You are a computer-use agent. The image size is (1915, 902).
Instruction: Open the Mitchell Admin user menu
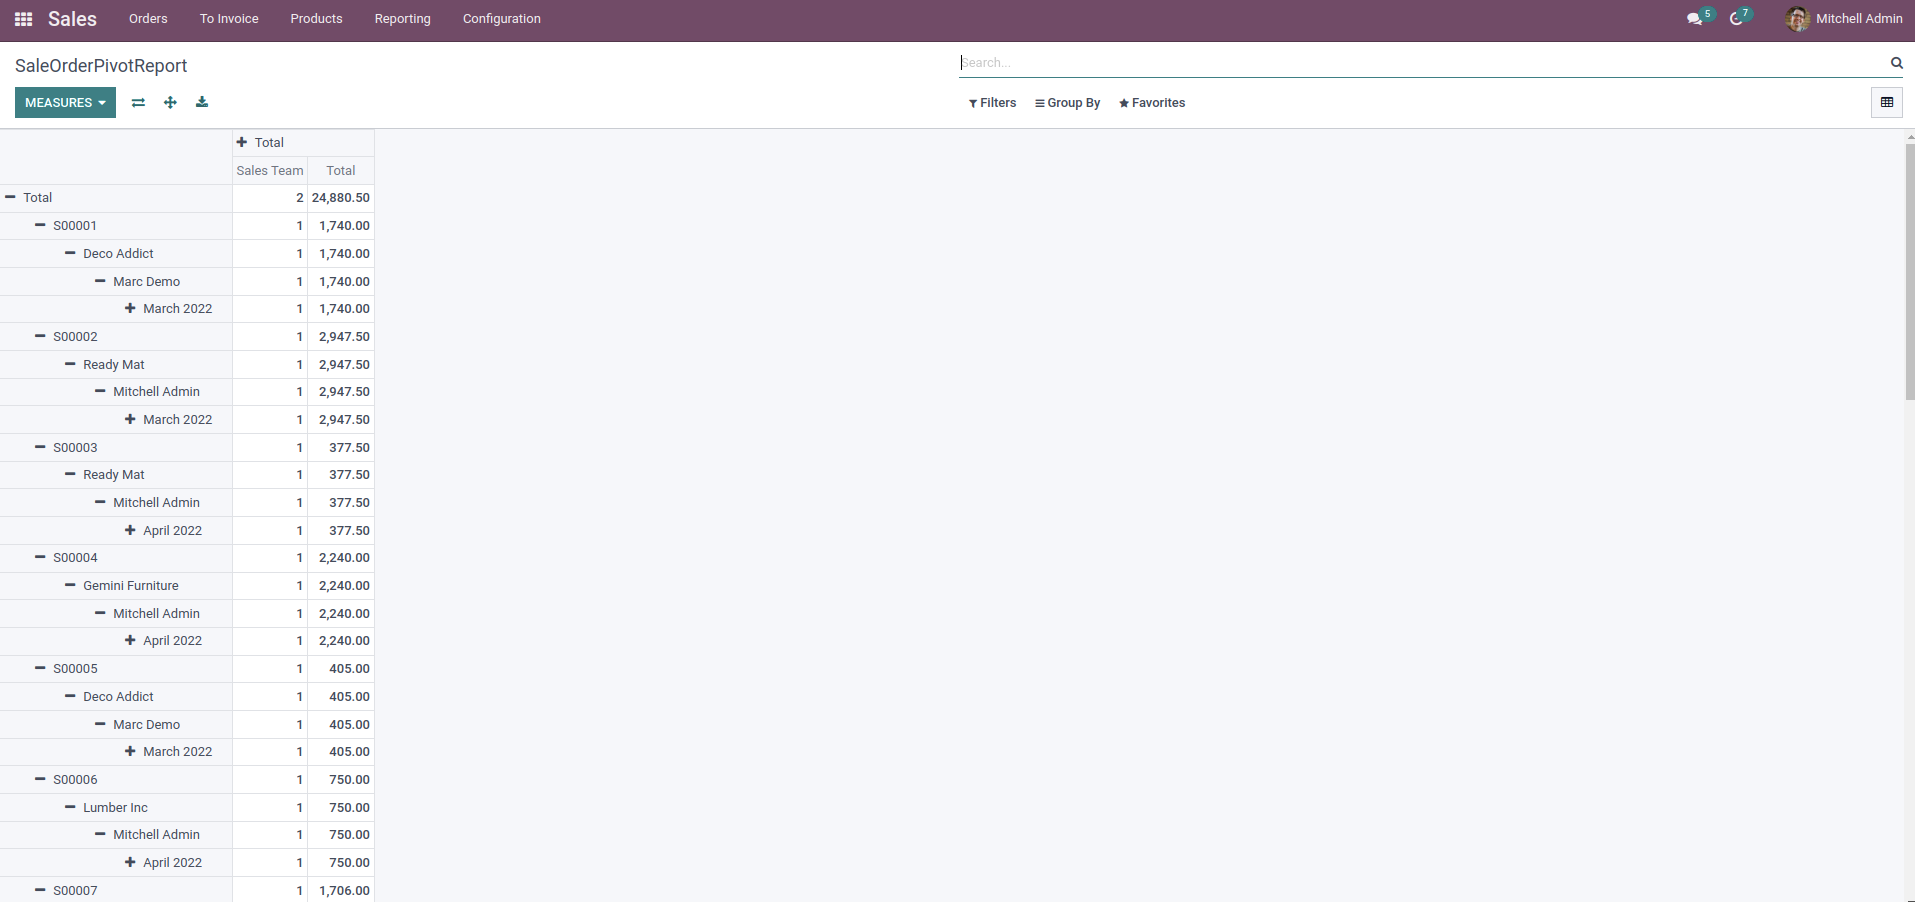tap(1844, 19)
